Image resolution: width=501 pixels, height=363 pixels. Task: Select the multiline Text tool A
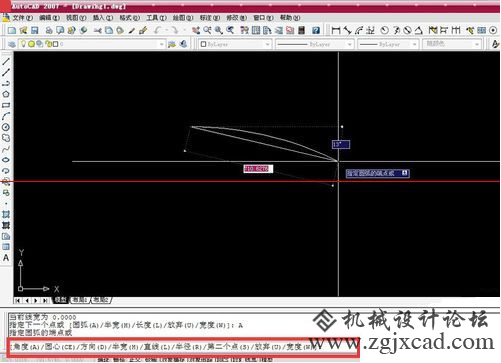pyautogui.click(x=6, y=258)
